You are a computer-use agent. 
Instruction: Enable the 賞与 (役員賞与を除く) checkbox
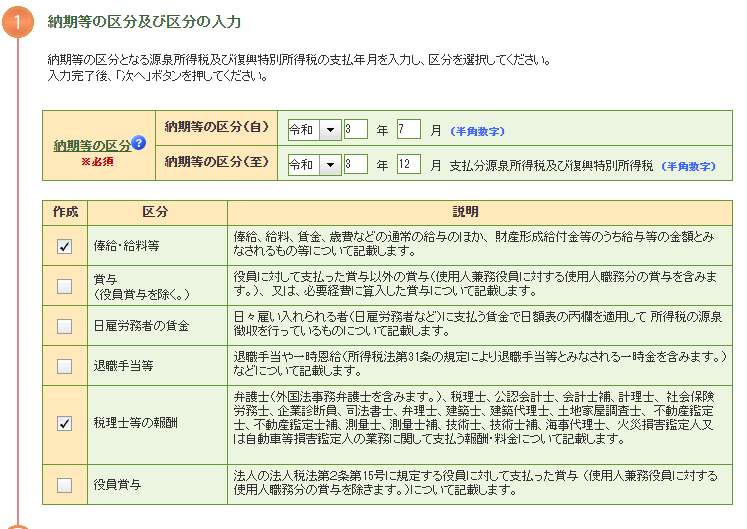pos(64,286)
